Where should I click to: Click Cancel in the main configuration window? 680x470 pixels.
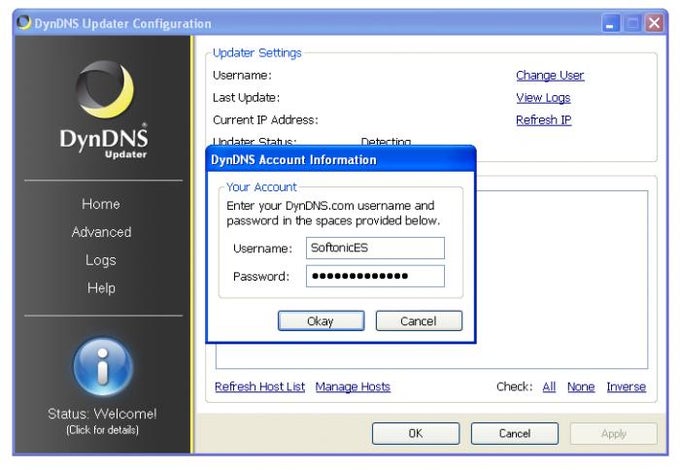(515, 434)
